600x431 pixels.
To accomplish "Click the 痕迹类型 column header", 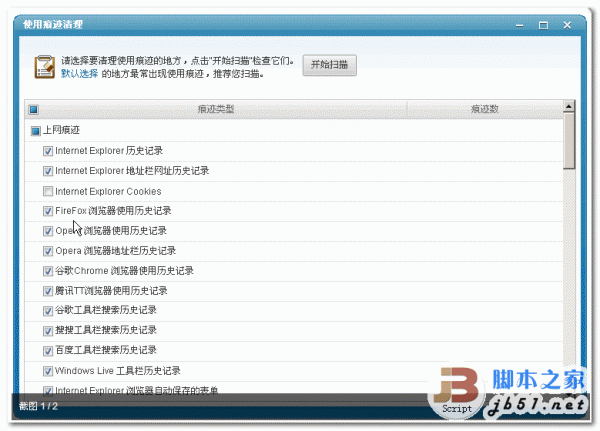I will 216,109.
